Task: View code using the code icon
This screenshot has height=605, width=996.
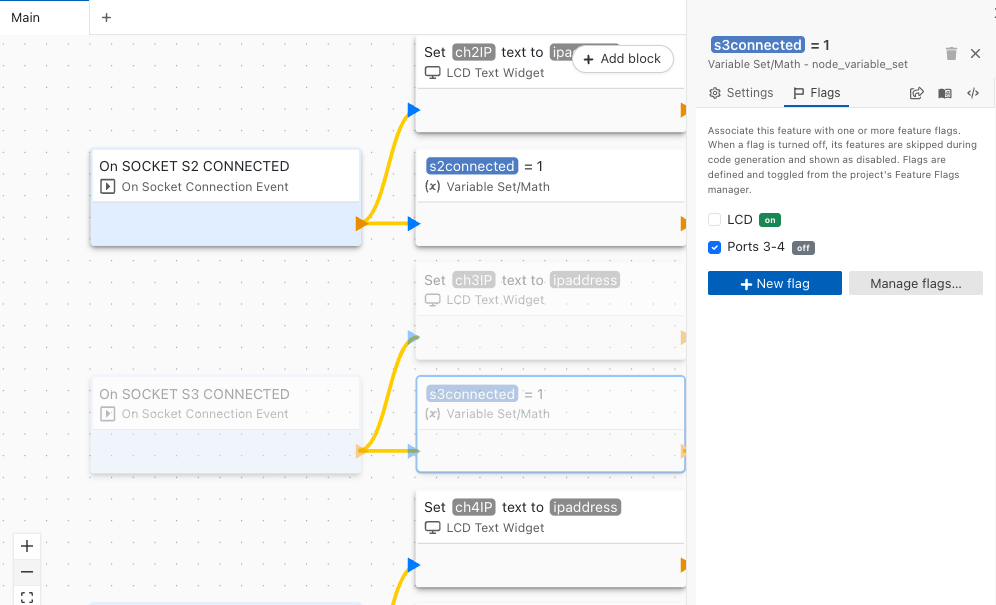Action: point(973,93)
